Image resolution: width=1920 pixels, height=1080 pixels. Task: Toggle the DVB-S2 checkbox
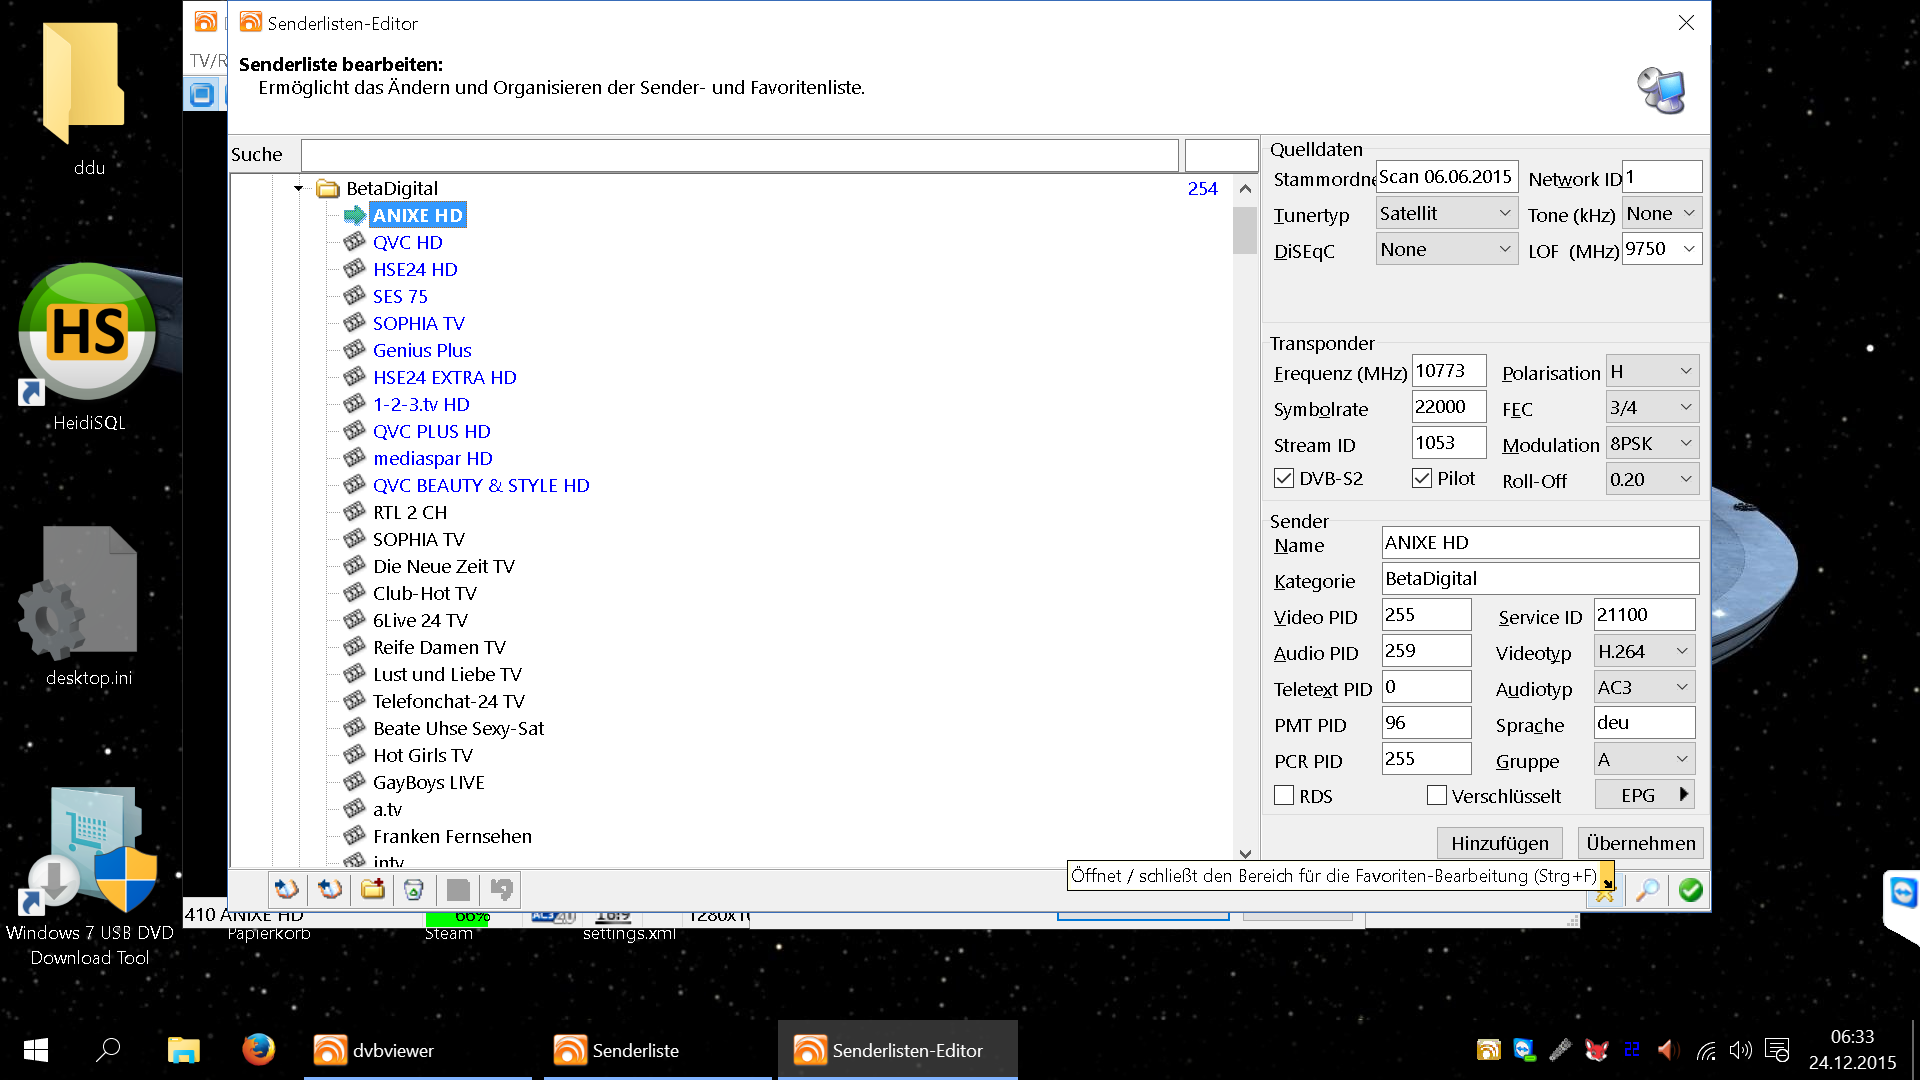click(x=1284, y=479)
